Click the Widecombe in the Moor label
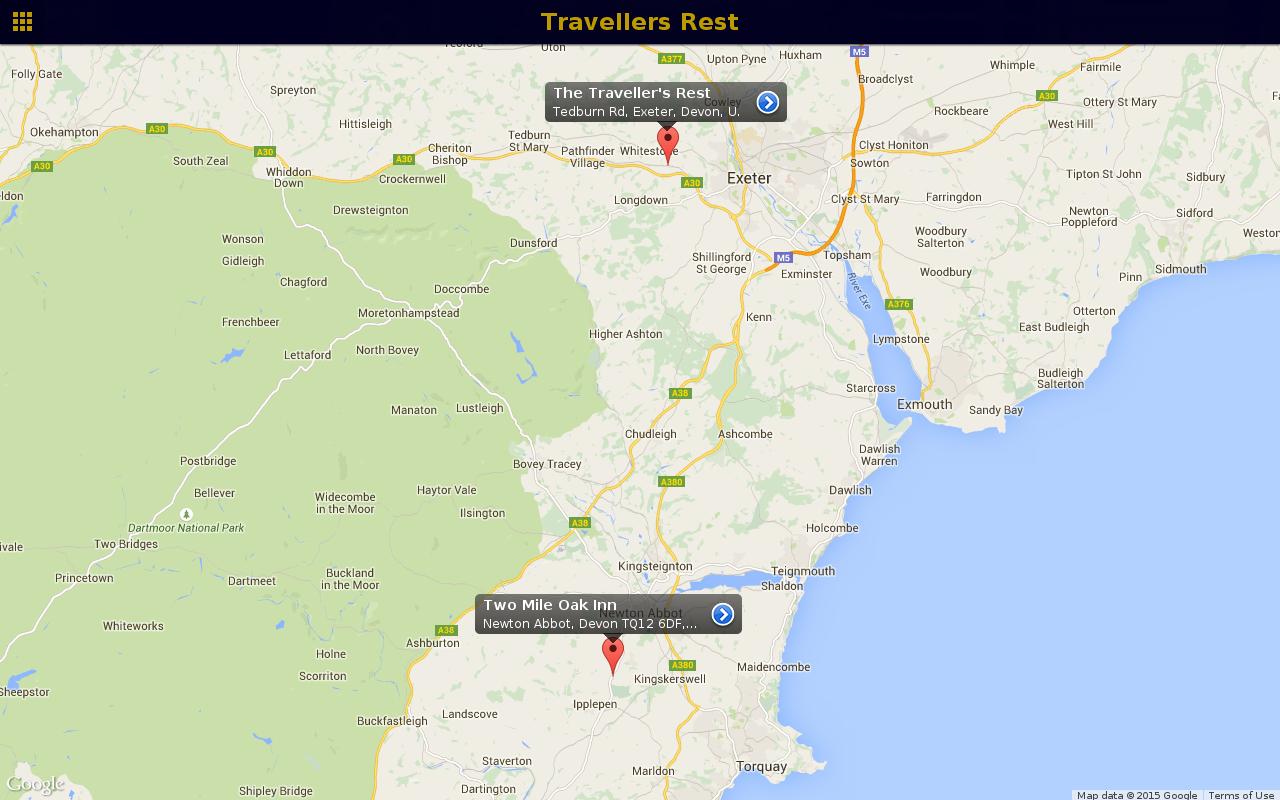1280x800 pixels. pos(345,503)
